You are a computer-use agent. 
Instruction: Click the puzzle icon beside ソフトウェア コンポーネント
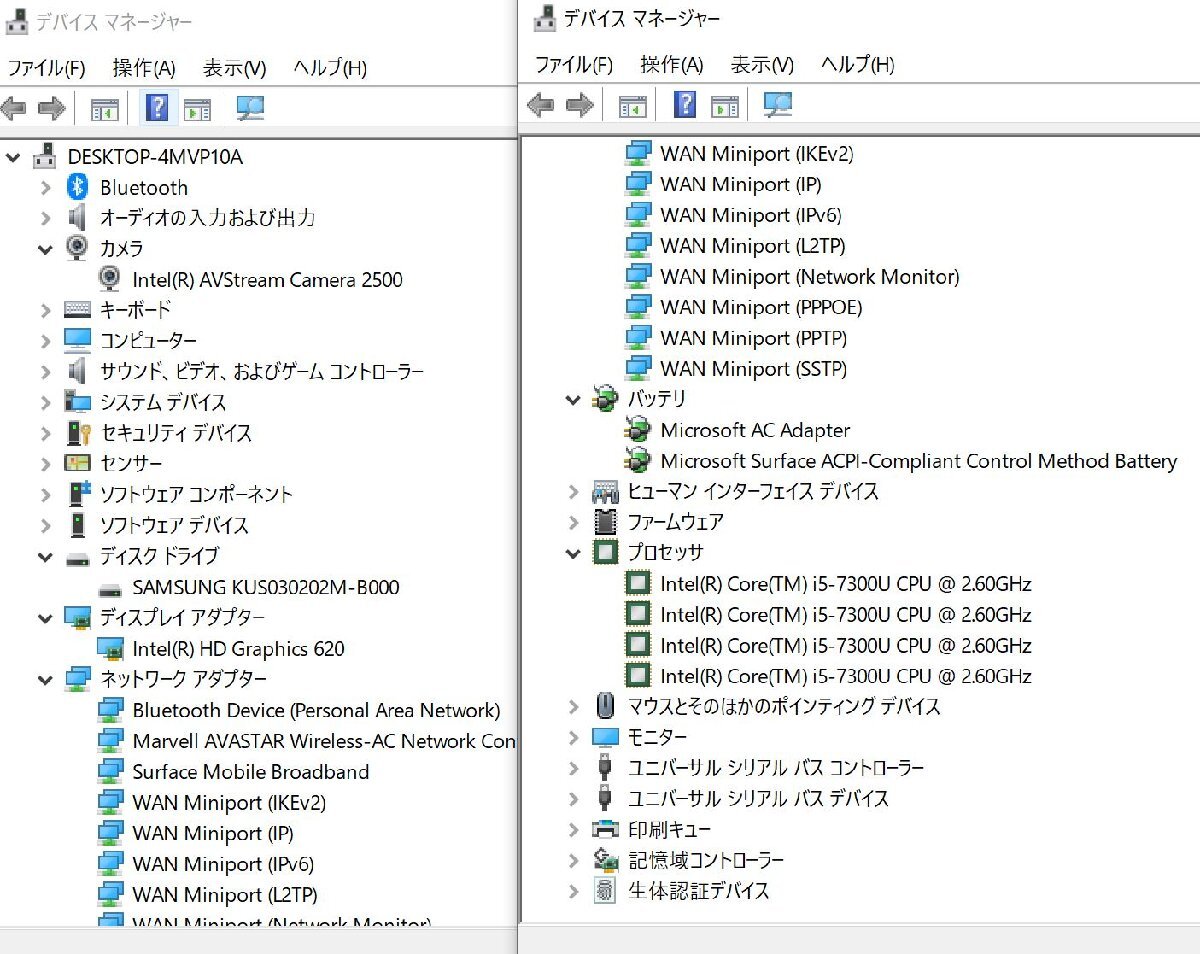click(79, 494)
